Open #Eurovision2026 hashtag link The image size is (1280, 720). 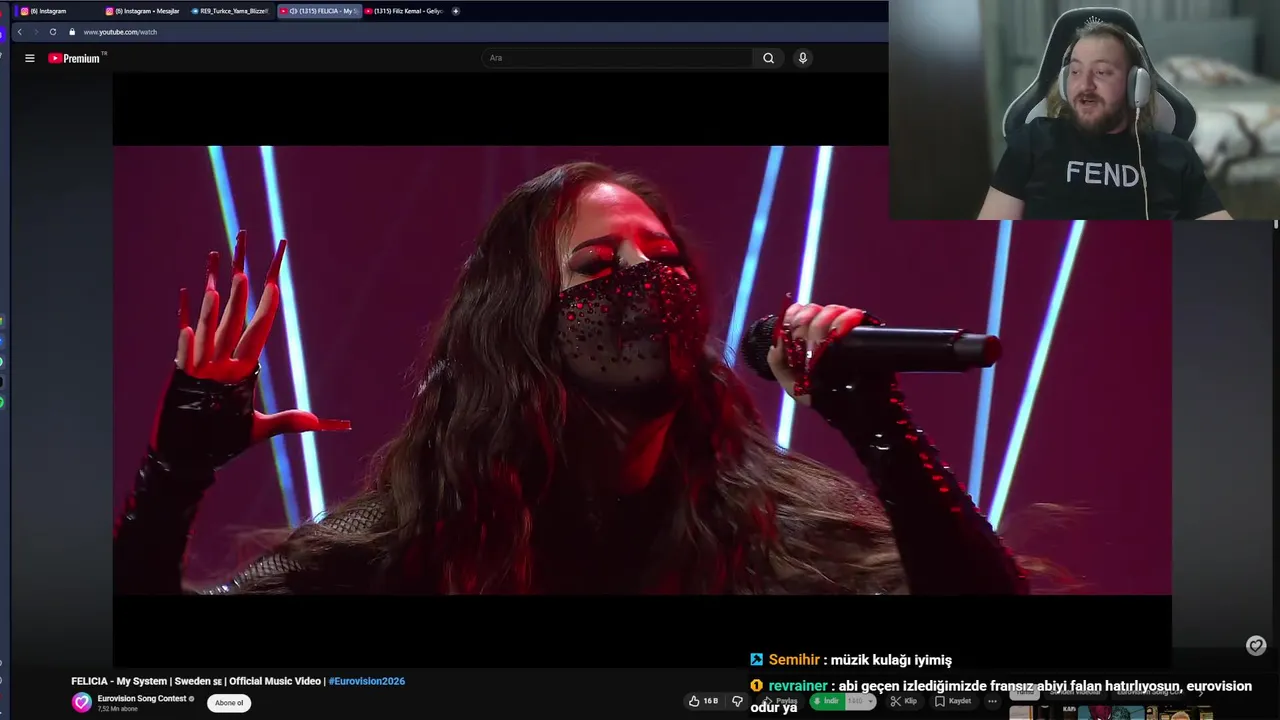pos(367,681)
